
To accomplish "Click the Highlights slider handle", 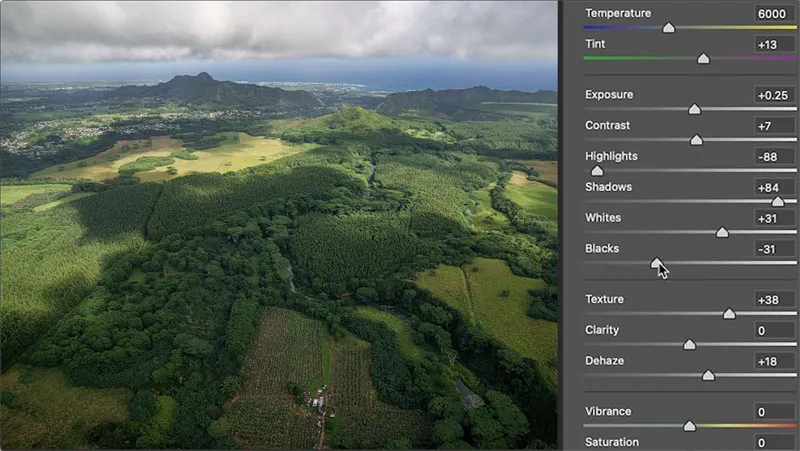I will tap(598, 171).
